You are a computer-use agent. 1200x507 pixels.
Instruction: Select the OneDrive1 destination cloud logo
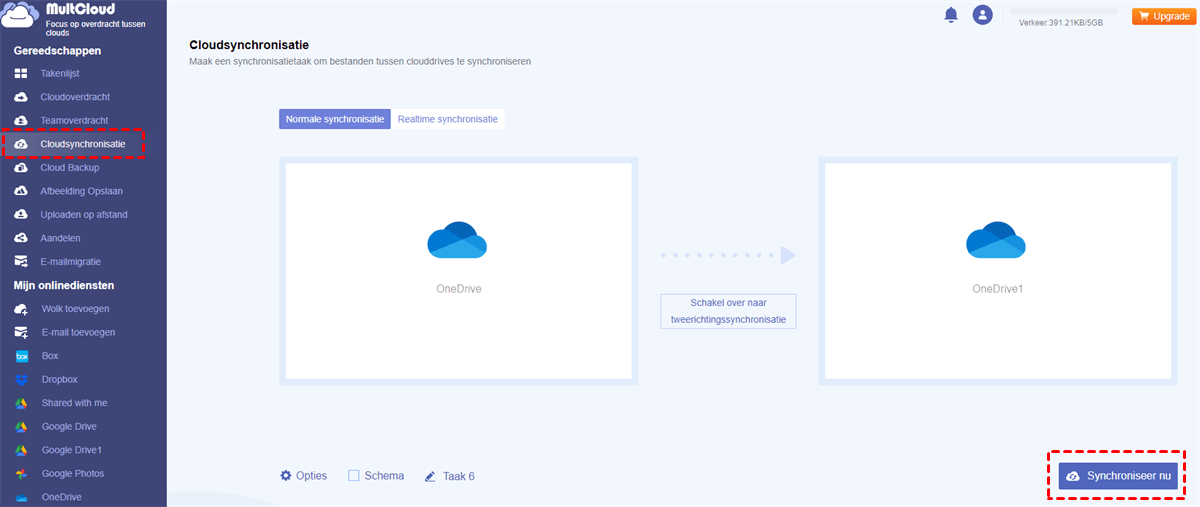996,240
